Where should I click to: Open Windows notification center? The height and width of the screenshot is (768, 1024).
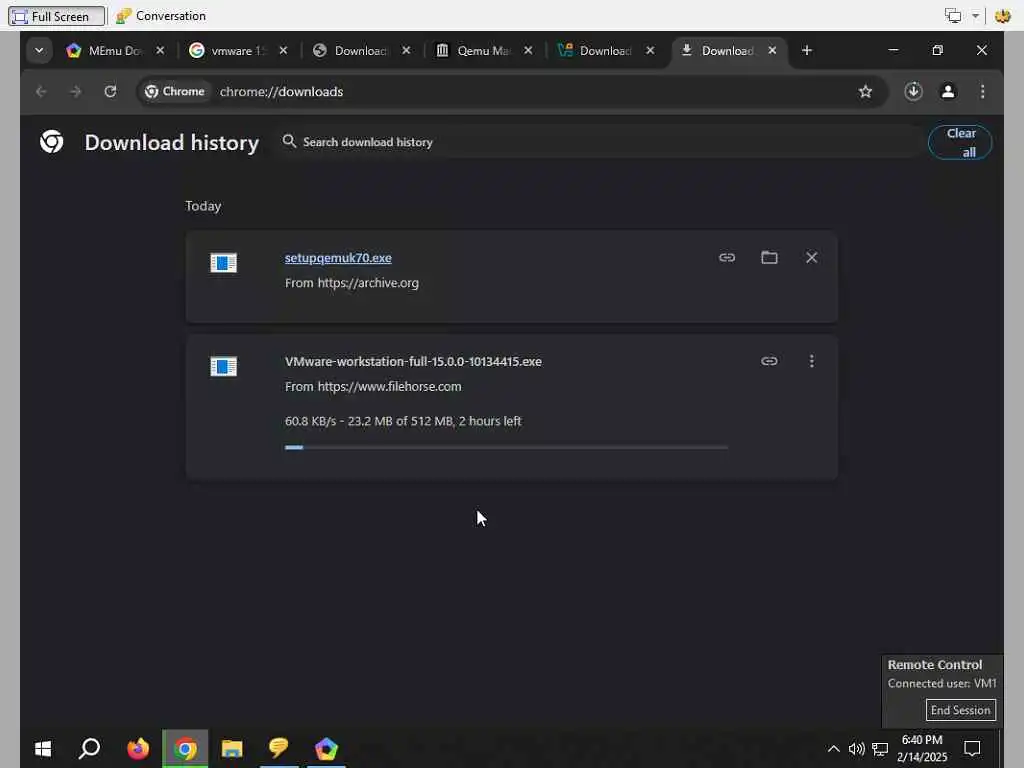pos(972,748)
